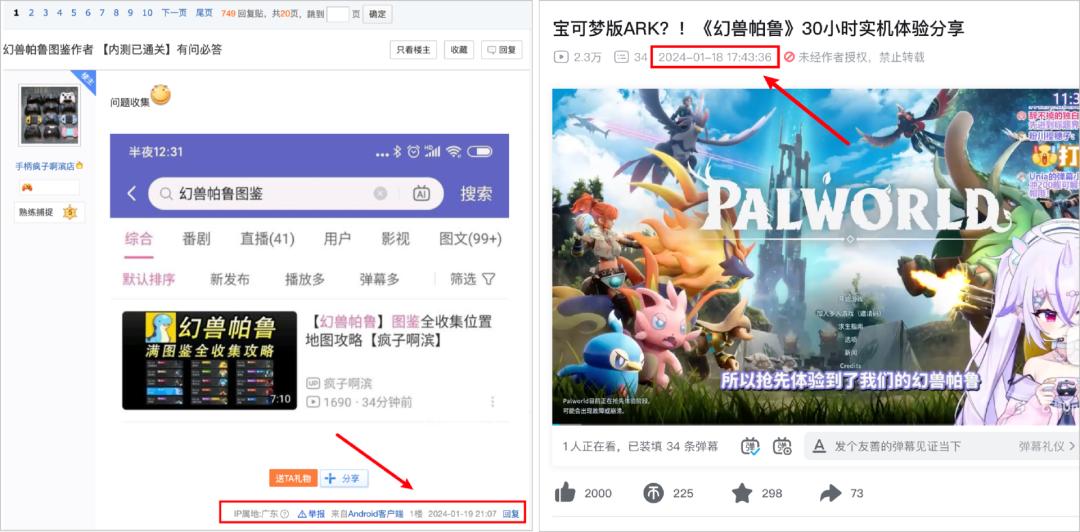Choose 默认排序 sort option
The height and width of the screenshot is (532, 1080).
click(x=149, y=279)
